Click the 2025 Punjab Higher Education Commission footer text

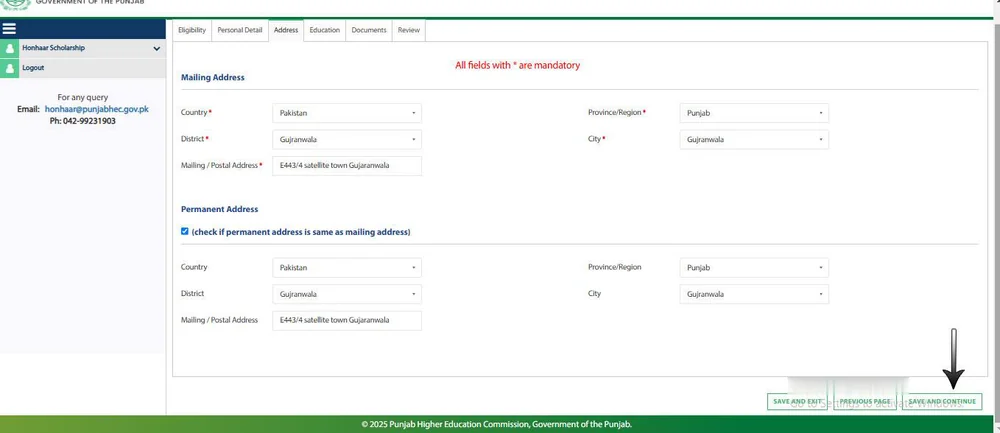click(497, 424)
